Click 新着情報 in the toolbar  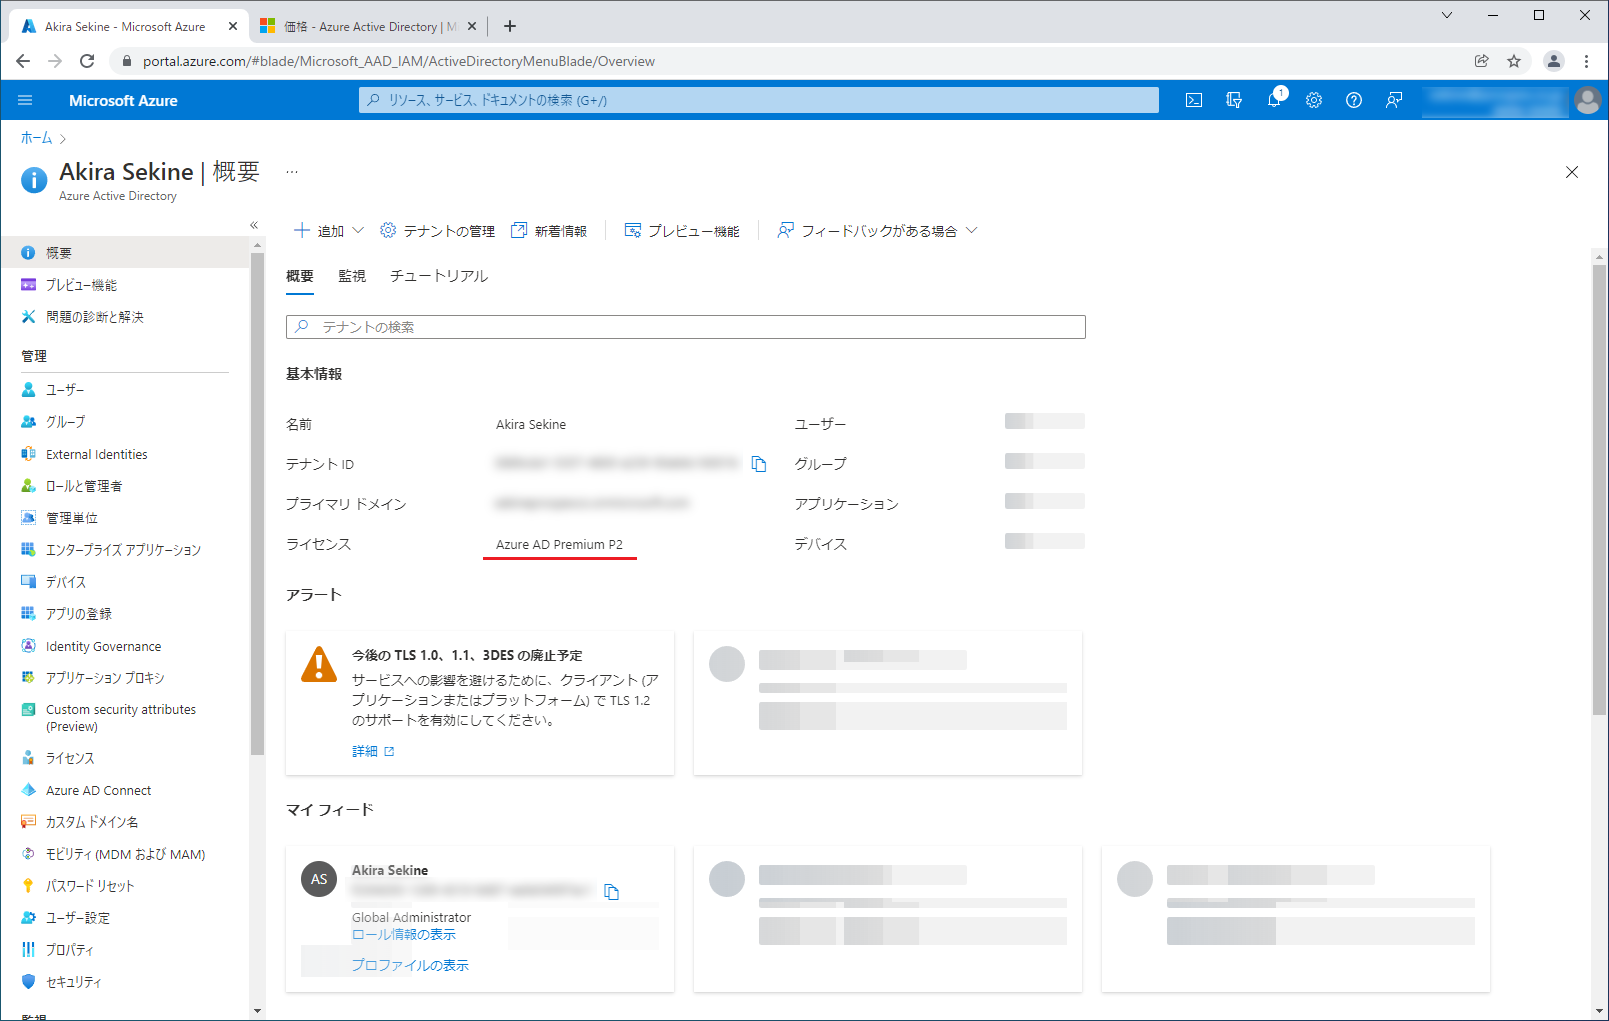(549, 231)
